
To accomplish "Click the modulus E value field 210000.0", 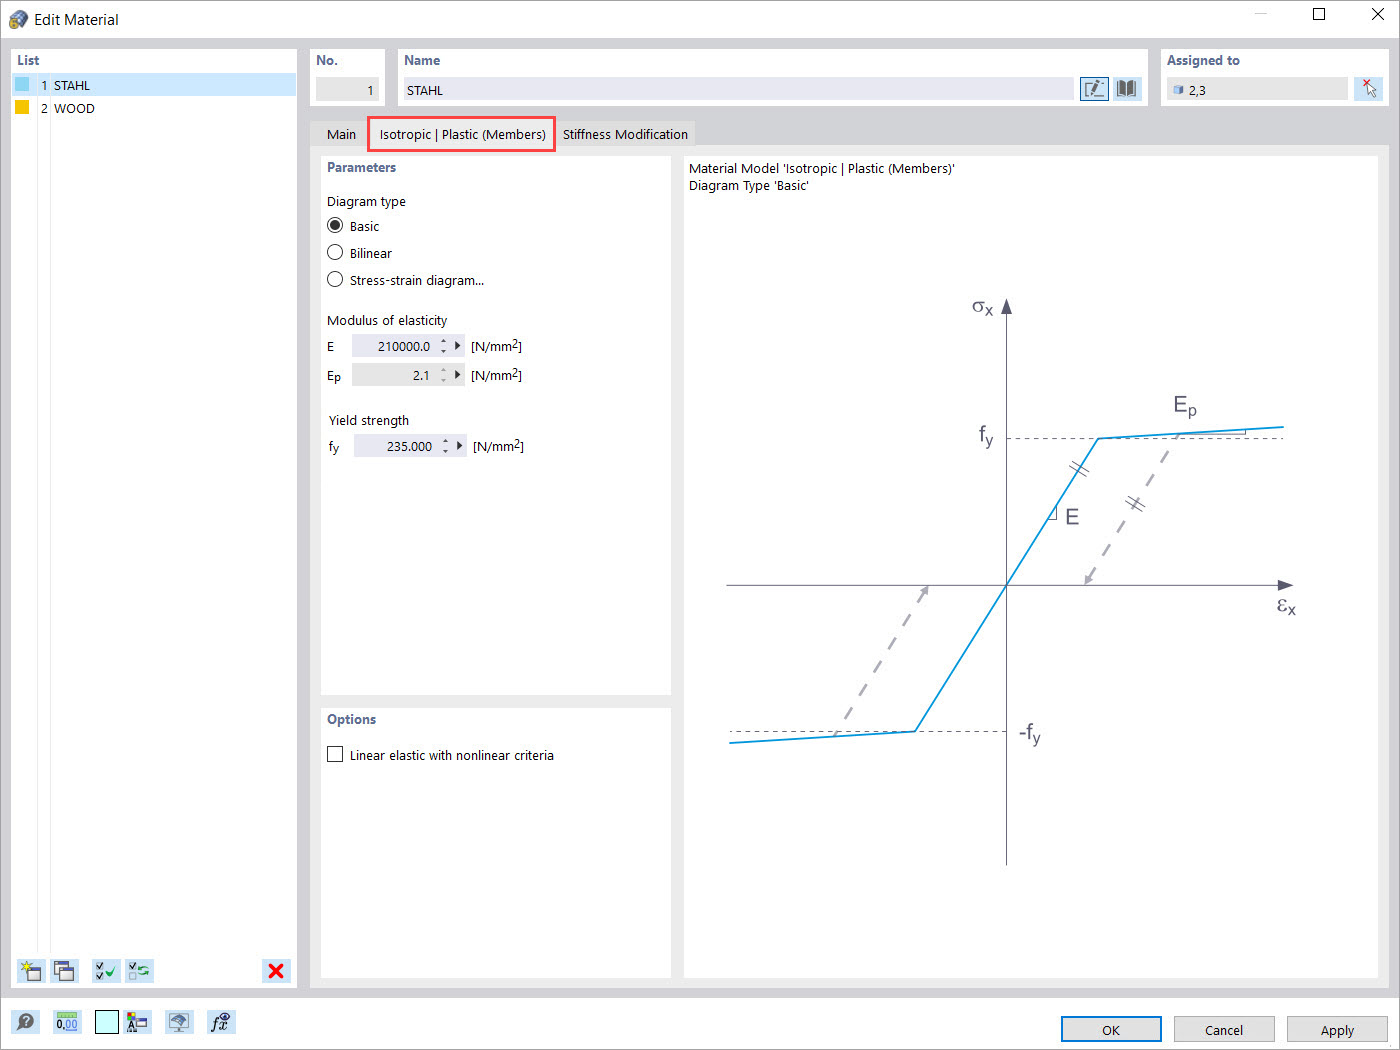I will 394,346.
